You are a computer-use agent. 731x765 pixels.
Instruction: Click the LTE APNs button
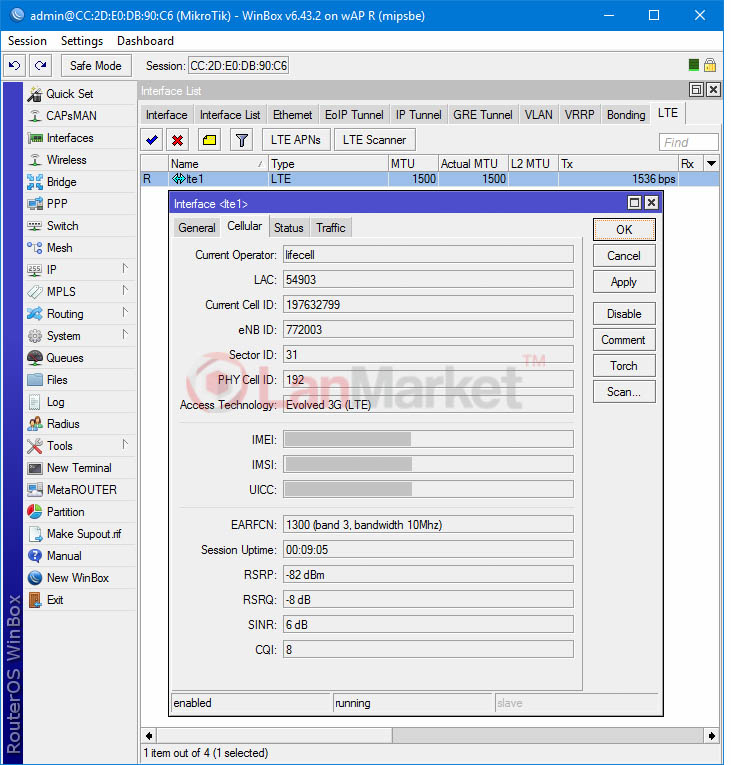tap(296, 140)
